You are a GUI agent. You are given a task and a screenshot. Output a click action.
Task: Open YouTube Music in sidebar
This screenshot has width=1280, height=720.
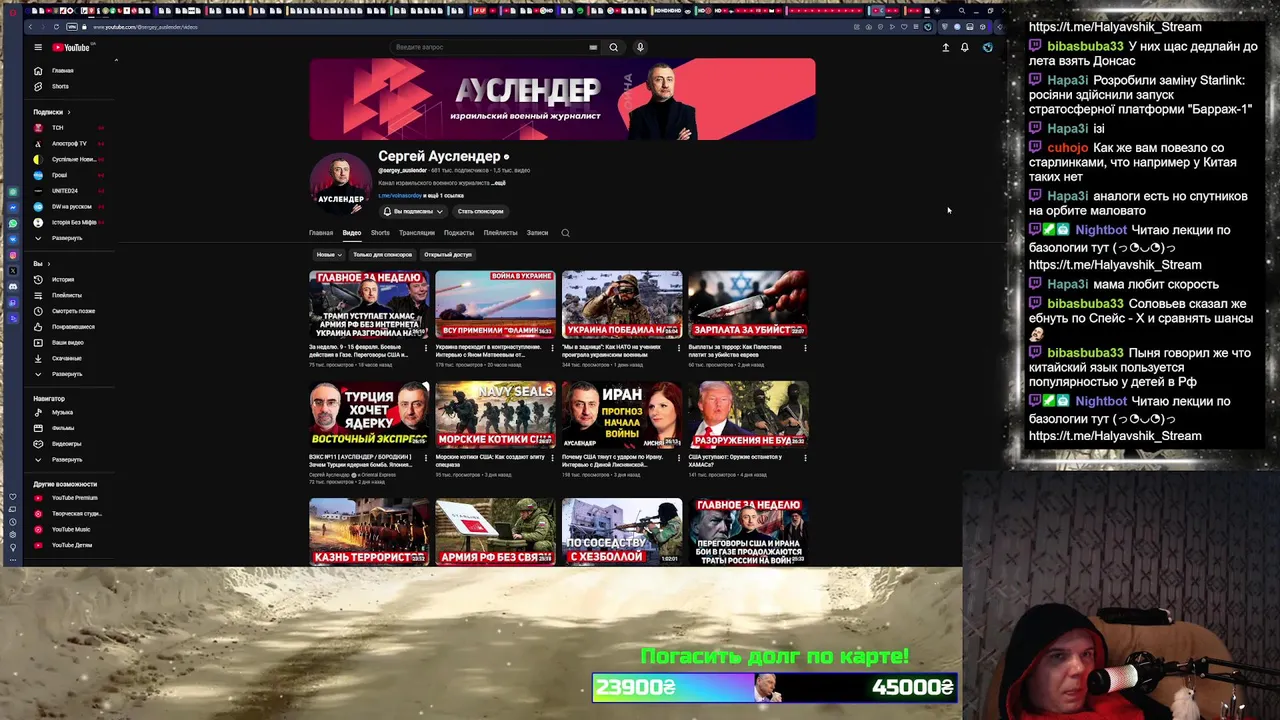(x=70, y=529)
